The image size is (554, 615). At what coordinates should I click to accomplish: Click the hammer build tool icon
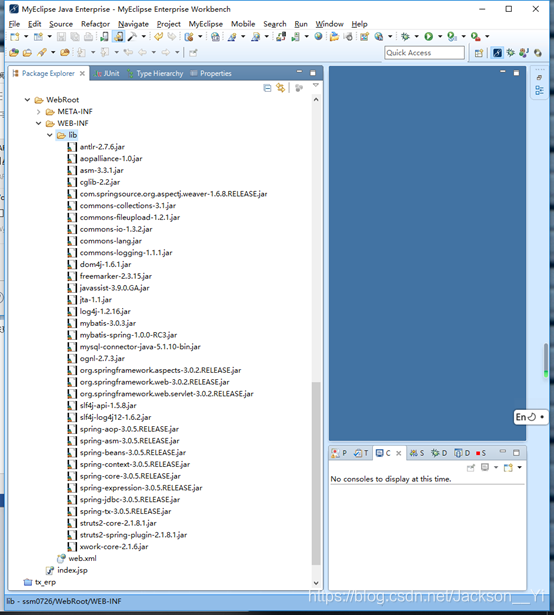pos(132,36)
